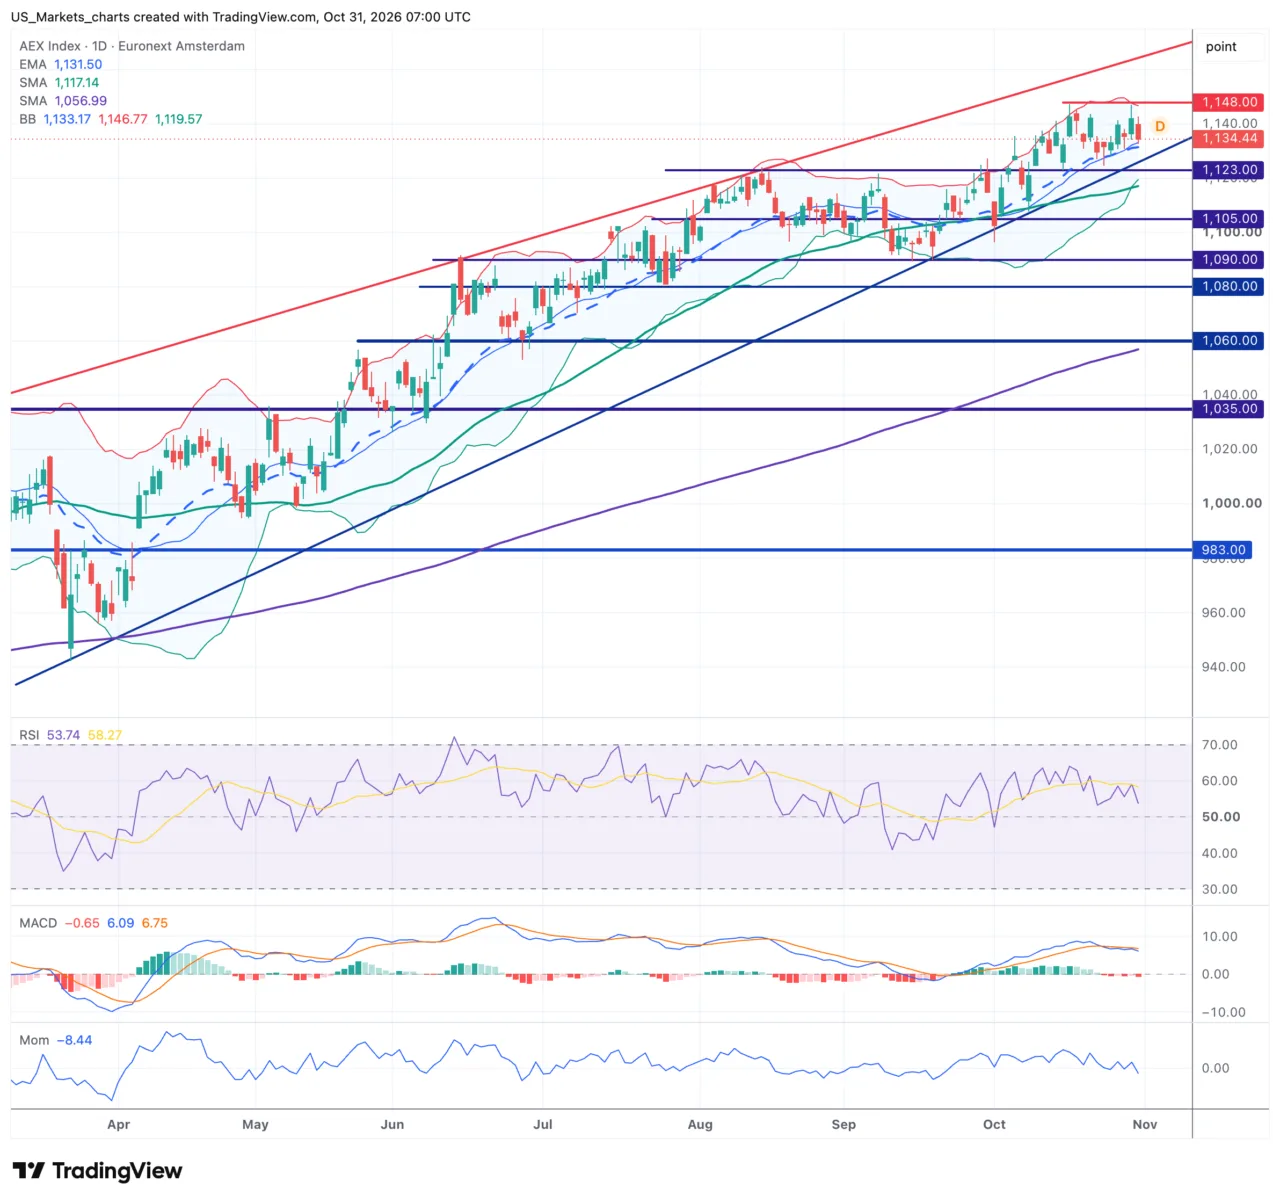This screenshot has width=1280, height=1203.
Task: Click the Mom −8.44 indicator legend
Action: click(56, 1040)
